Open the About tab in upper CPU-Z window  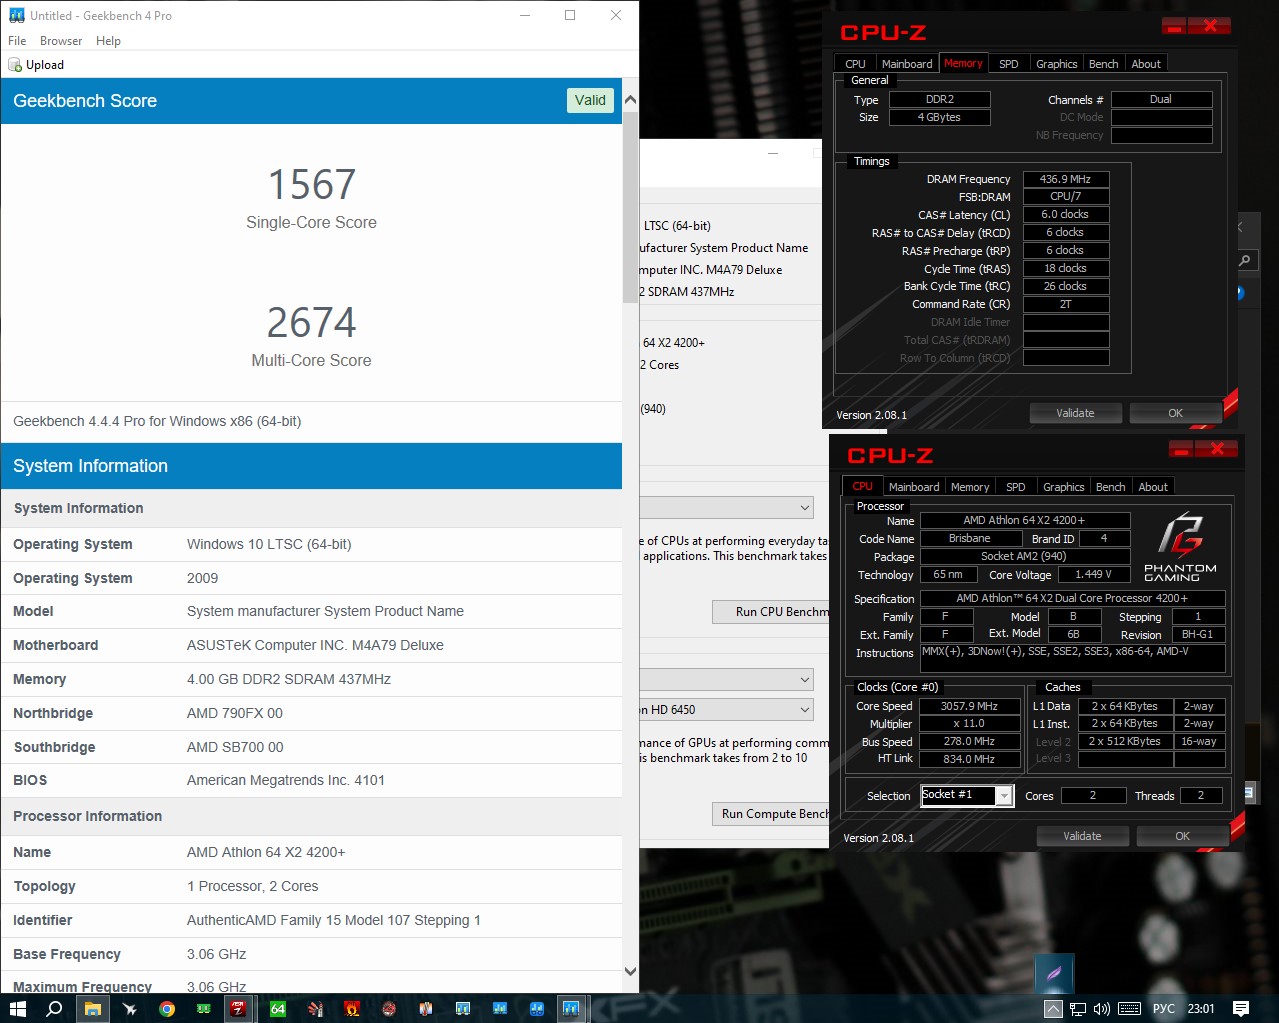click(x=1146, y=64)
